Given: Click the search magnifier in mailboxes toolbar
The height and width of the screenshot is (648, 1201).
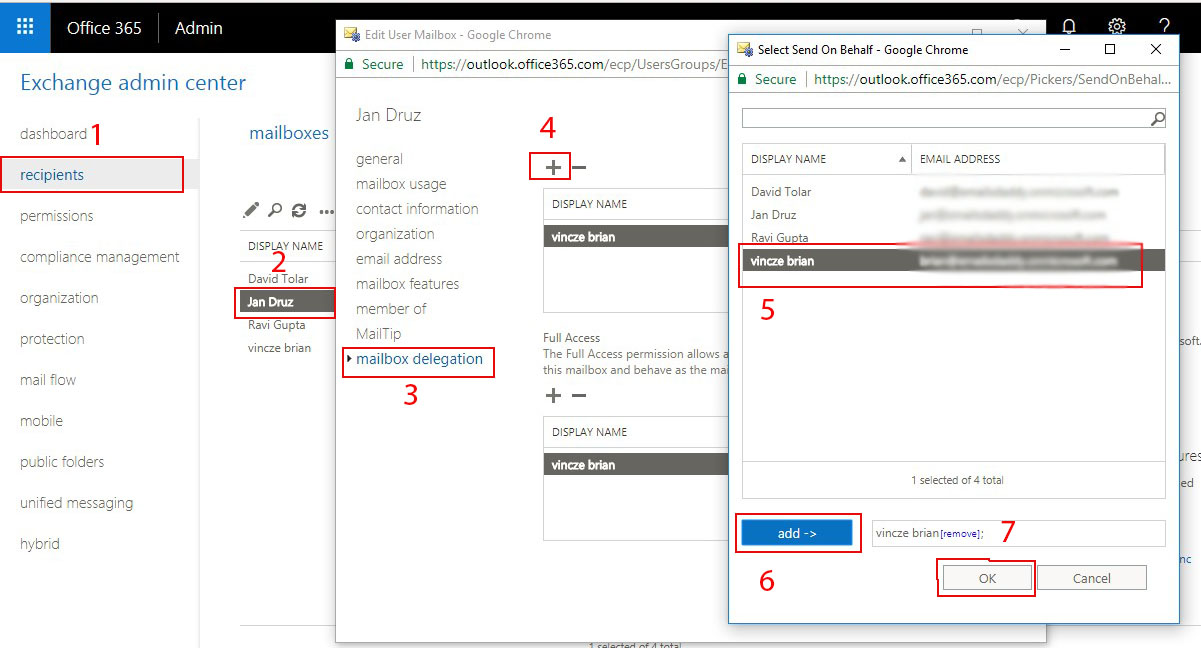Looking at the screenshot, I should point(275,211).
